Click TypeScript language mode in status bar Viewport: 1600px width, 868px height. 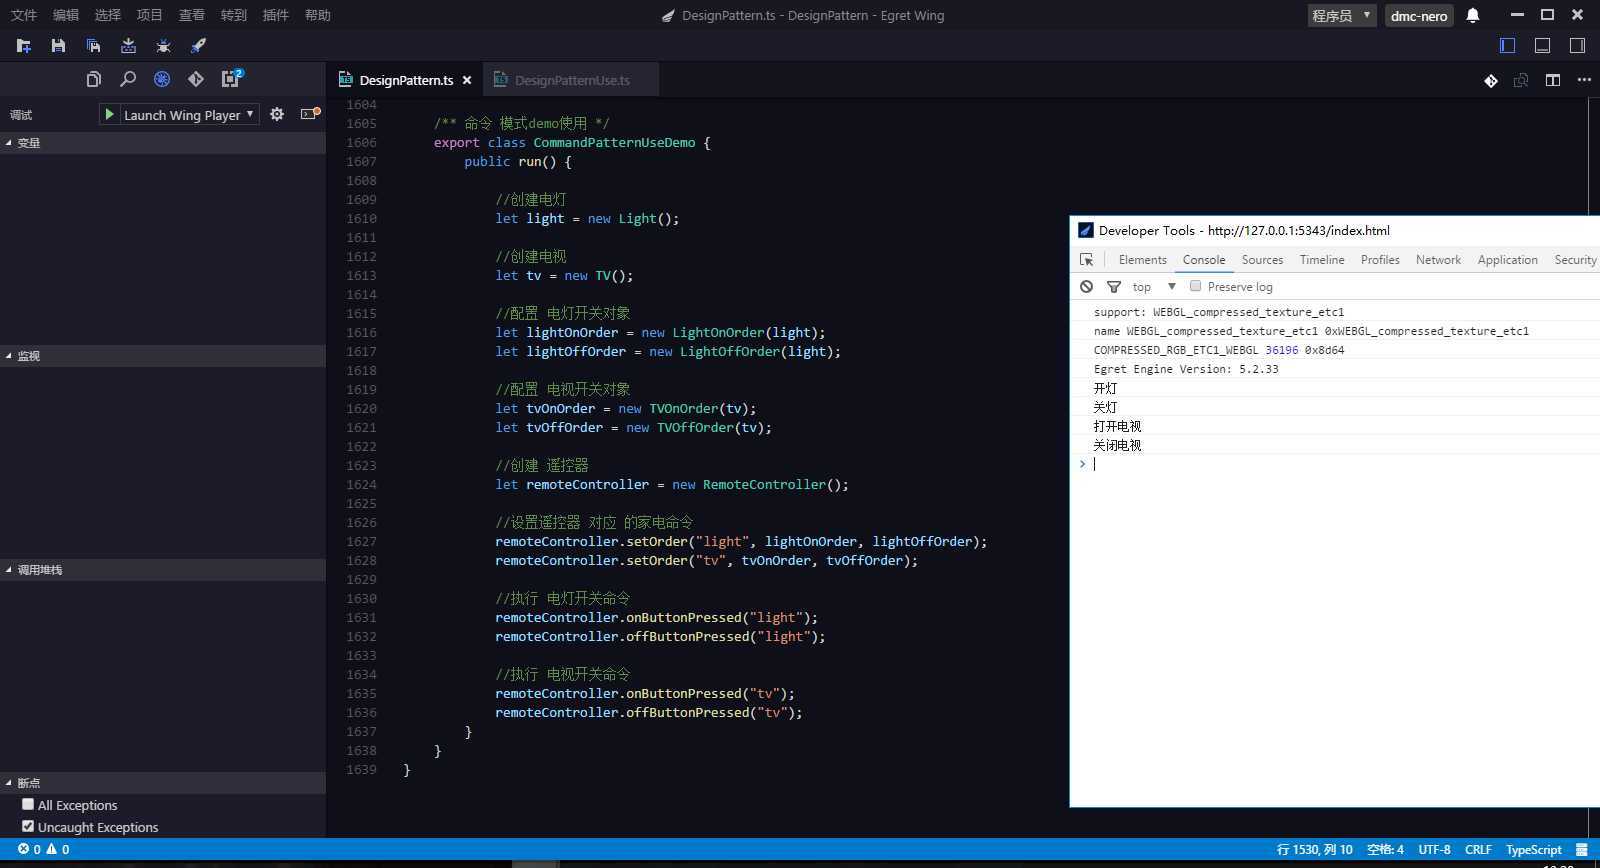[1533, 849]
